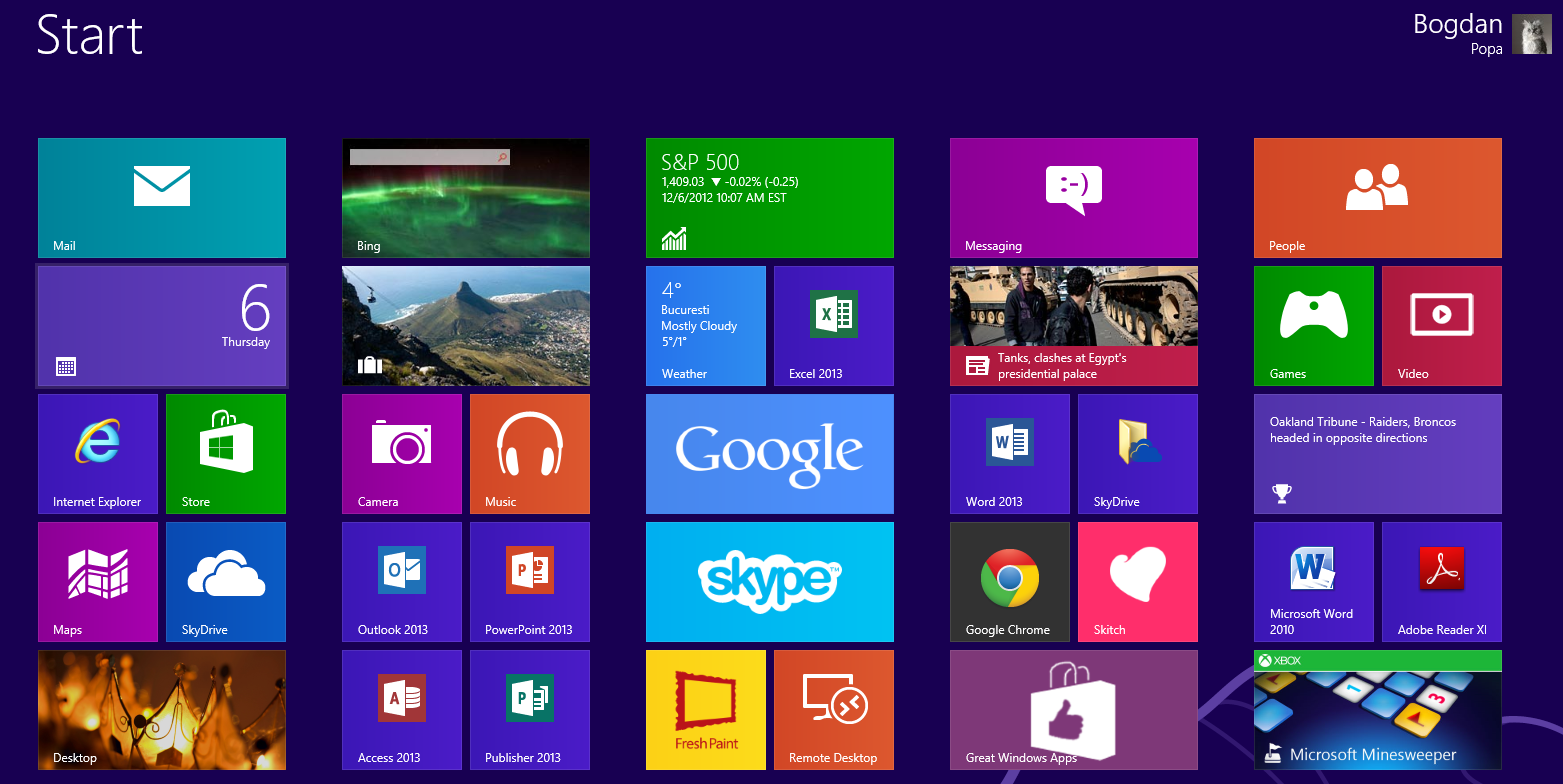
Task: Launch Outlook 2013
Action: (x=402, y=582)
